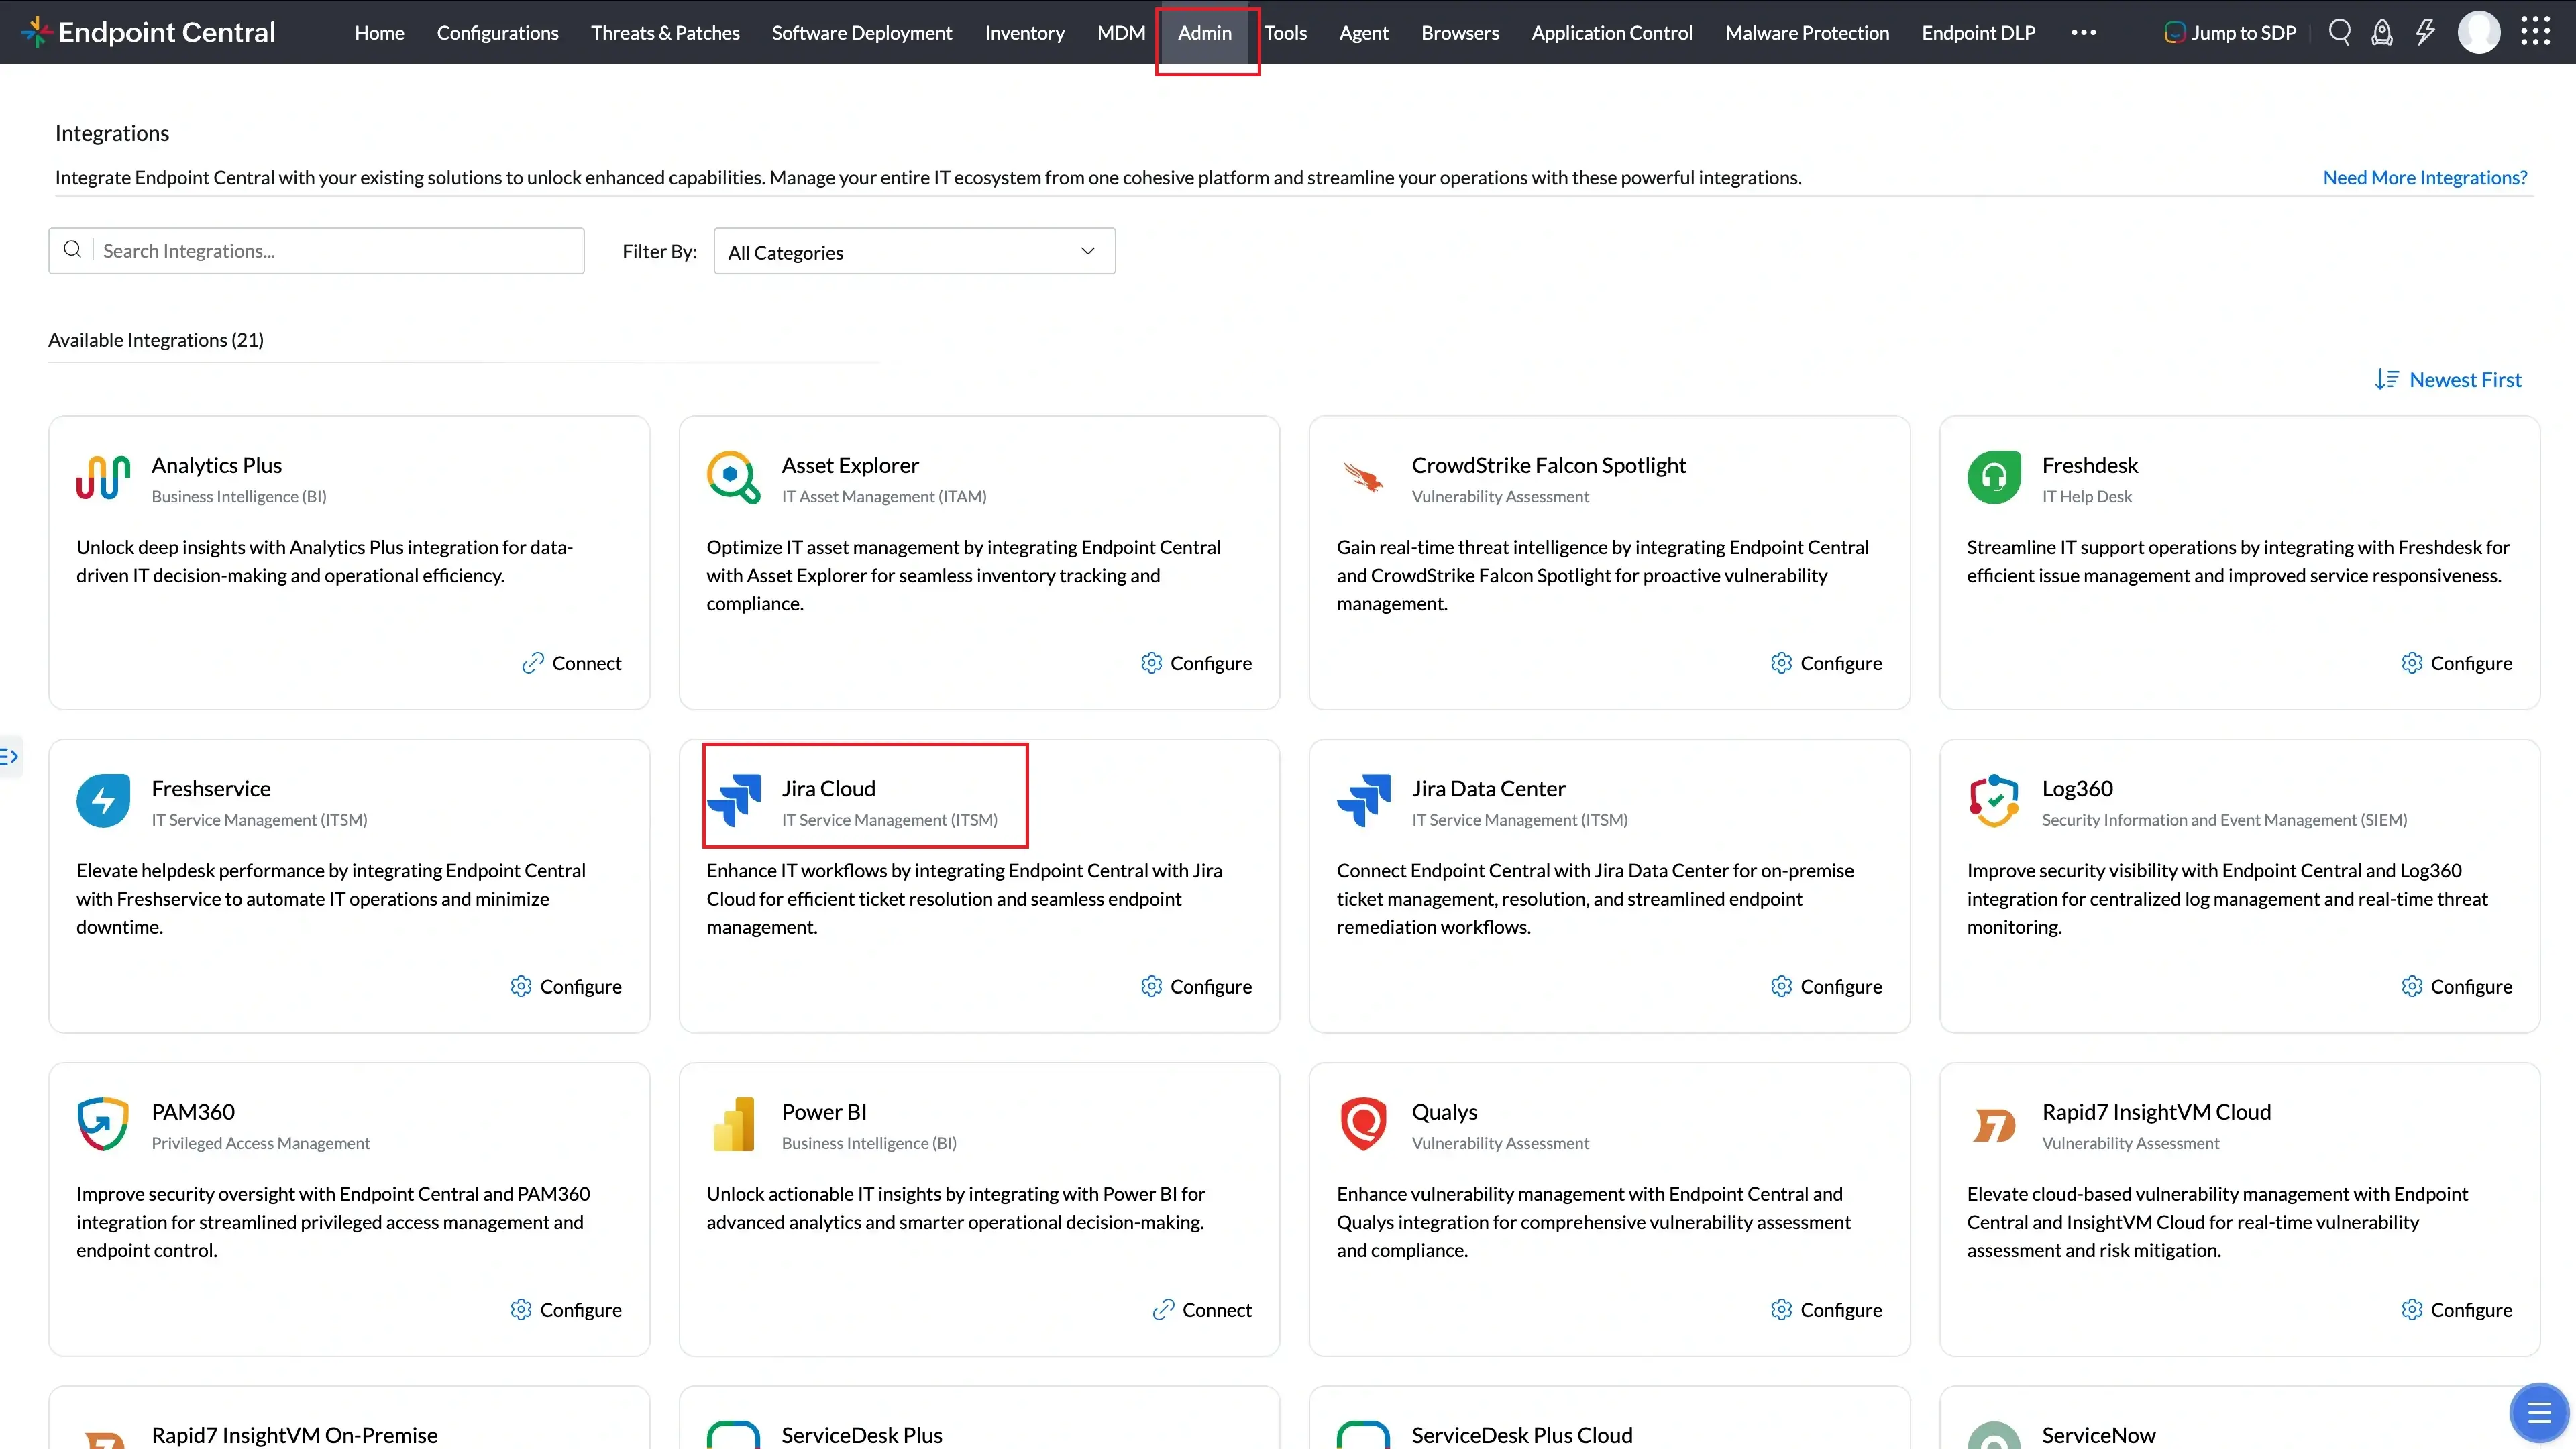Click the PAM360 shield logo
2576x1449 pixels.
coord(103,1124)
